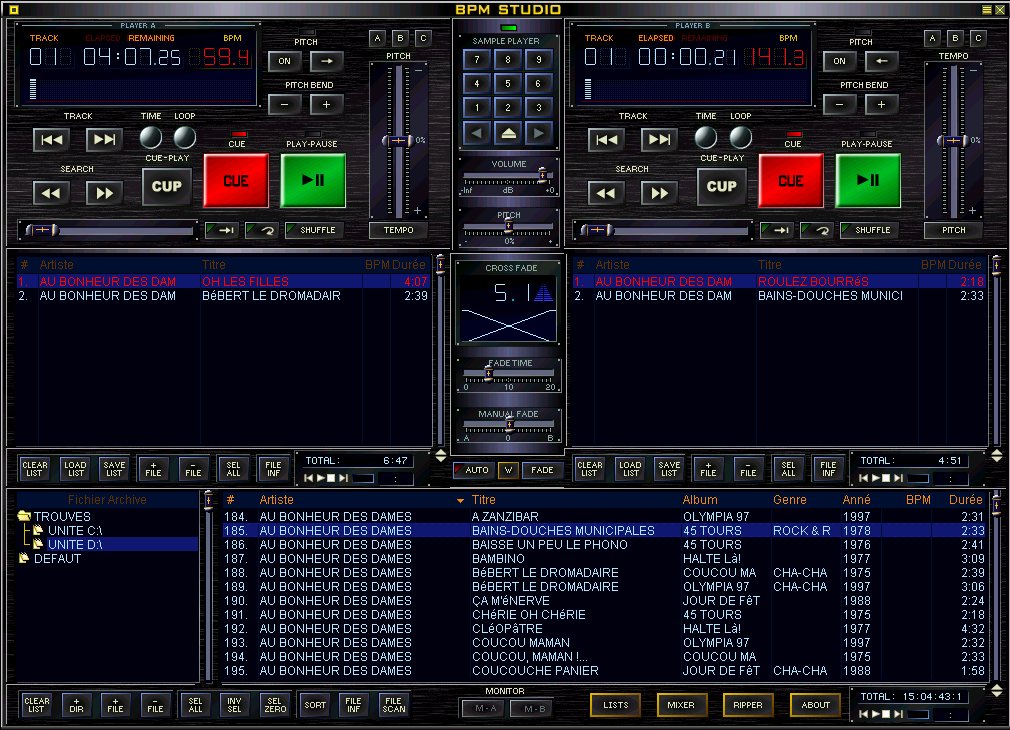The width and height of the screenshot is (1010, 730).
Task: Click Player A search fast-forward button
Action: point(104,193)
